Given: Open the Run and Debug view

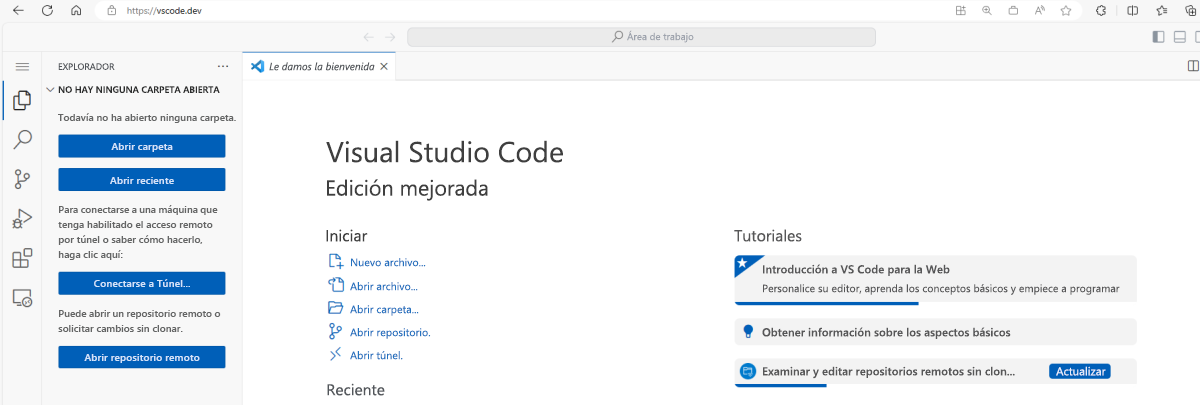Looking at the screenshot, I should click(x=21, y=219).
